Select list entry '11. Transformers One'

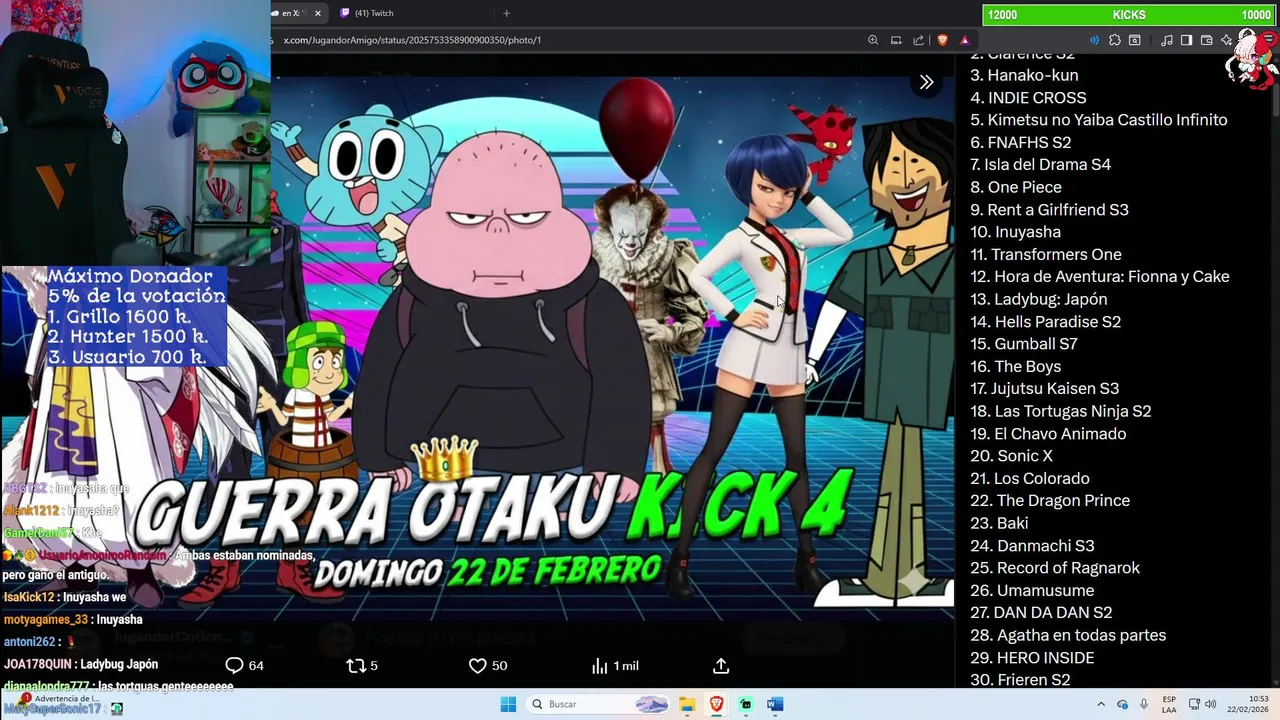point(1046,255)
